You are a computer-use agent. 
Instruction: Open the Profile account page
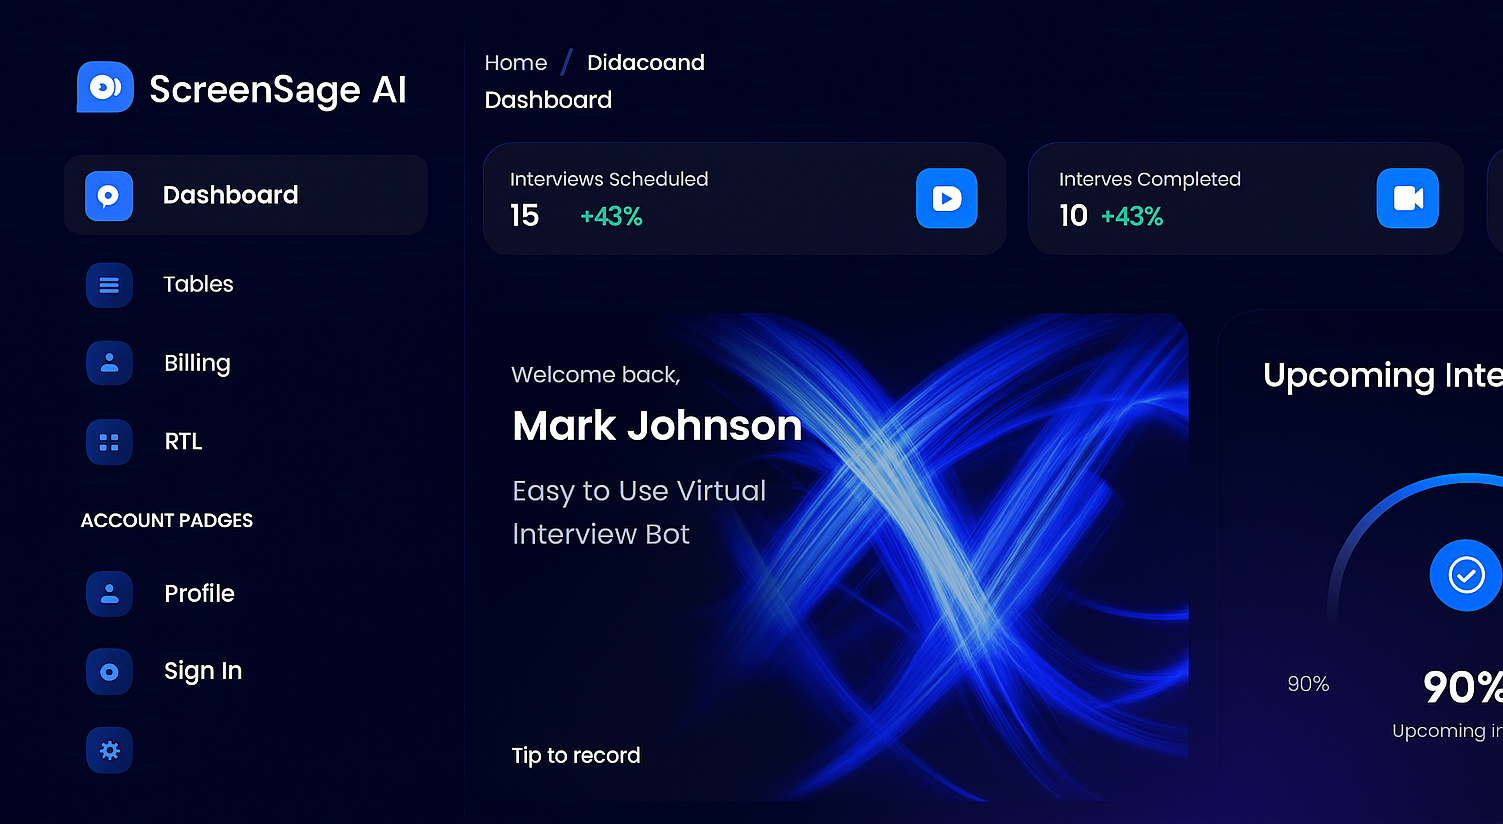tap(199, 593)
